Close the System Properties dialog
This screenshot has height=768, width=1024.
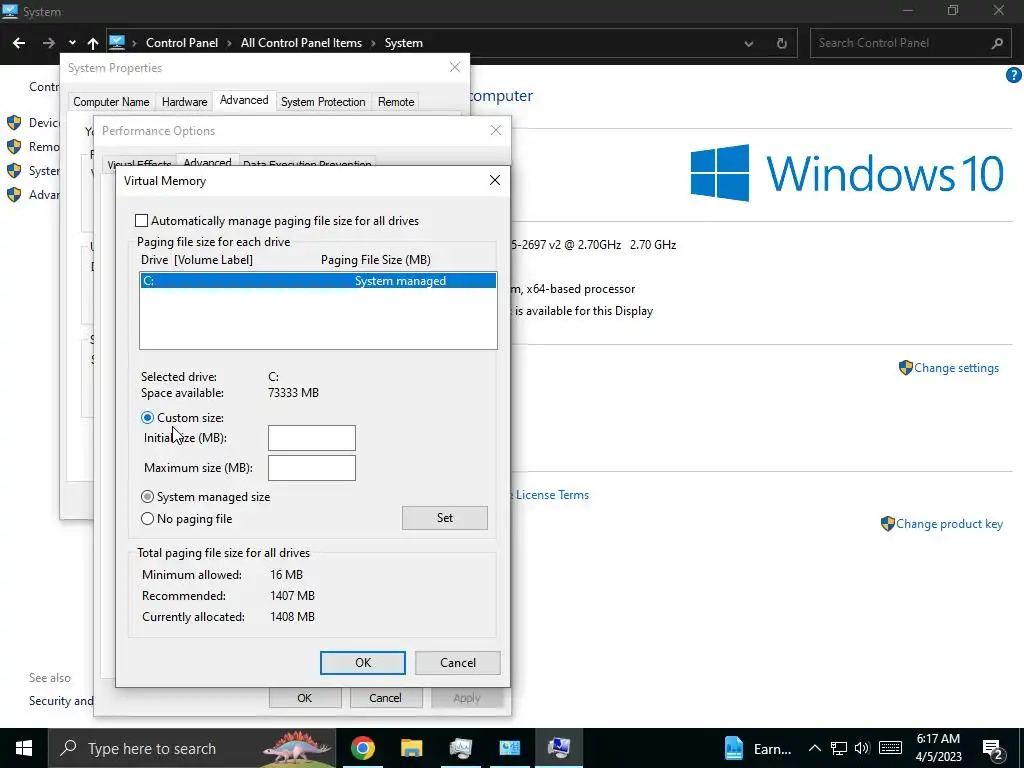coord(455,67)
